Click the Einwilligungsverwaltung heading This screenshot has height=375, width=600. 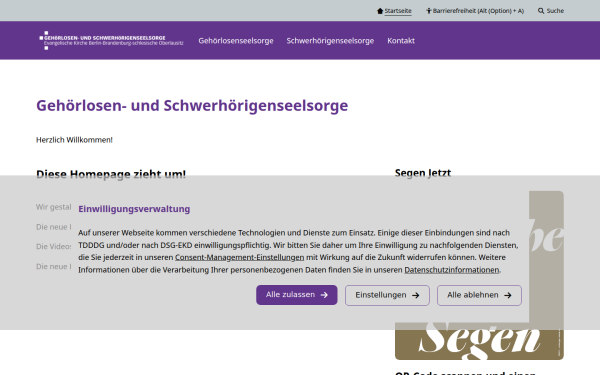tap(134, 209)
